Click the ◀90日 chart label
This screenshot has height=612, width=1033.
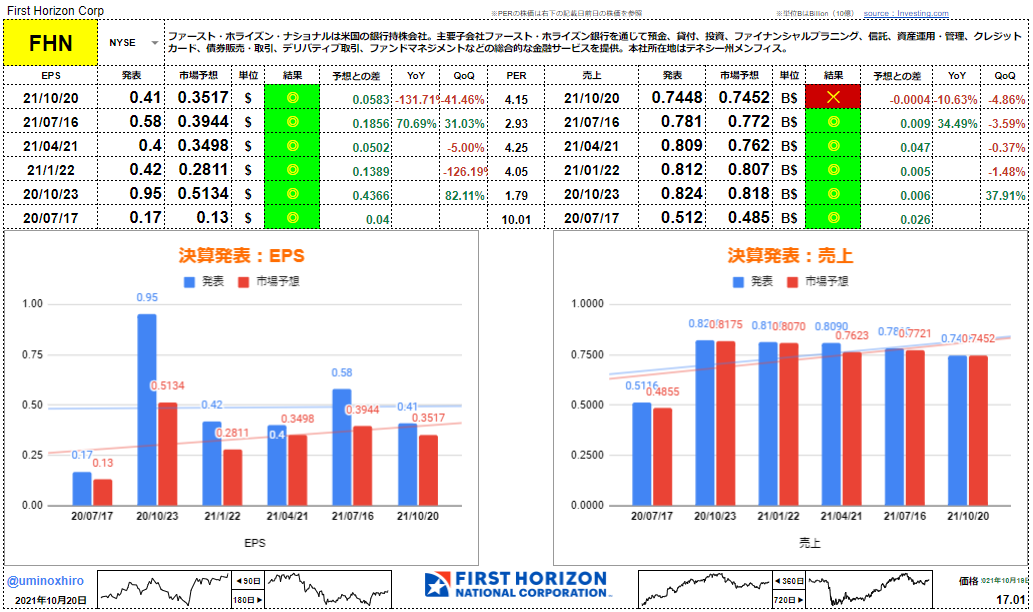click(248, 581)
